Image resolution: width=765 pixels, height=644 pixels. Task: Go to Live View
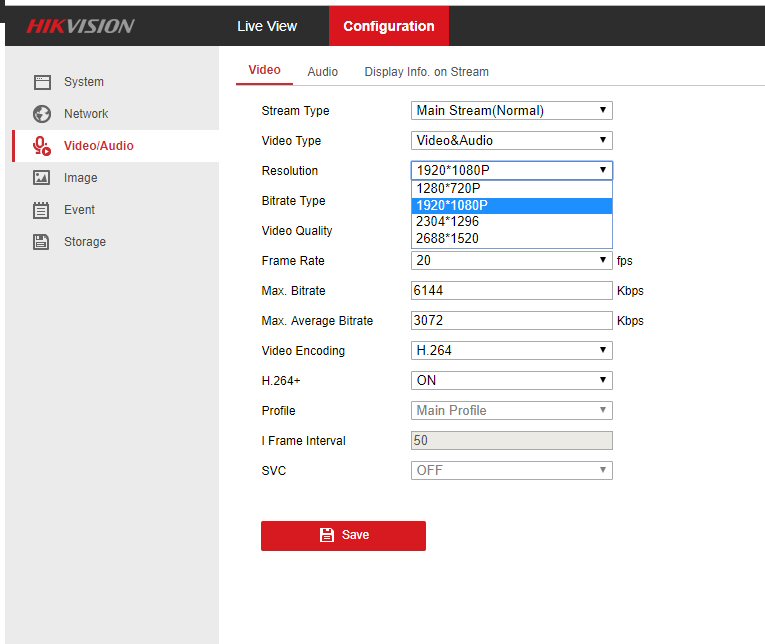[x=267, y=26]
